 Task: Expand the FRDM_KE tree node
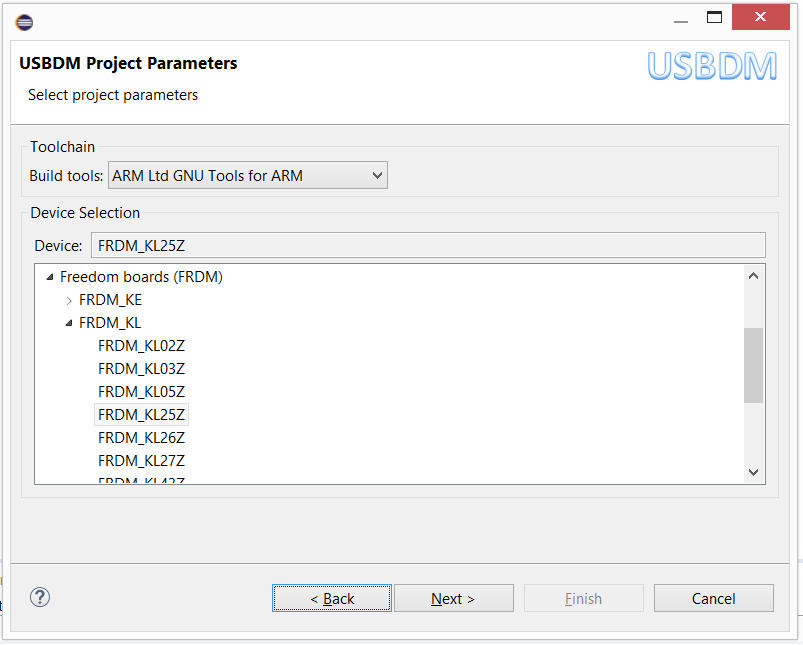click(68, 300)
